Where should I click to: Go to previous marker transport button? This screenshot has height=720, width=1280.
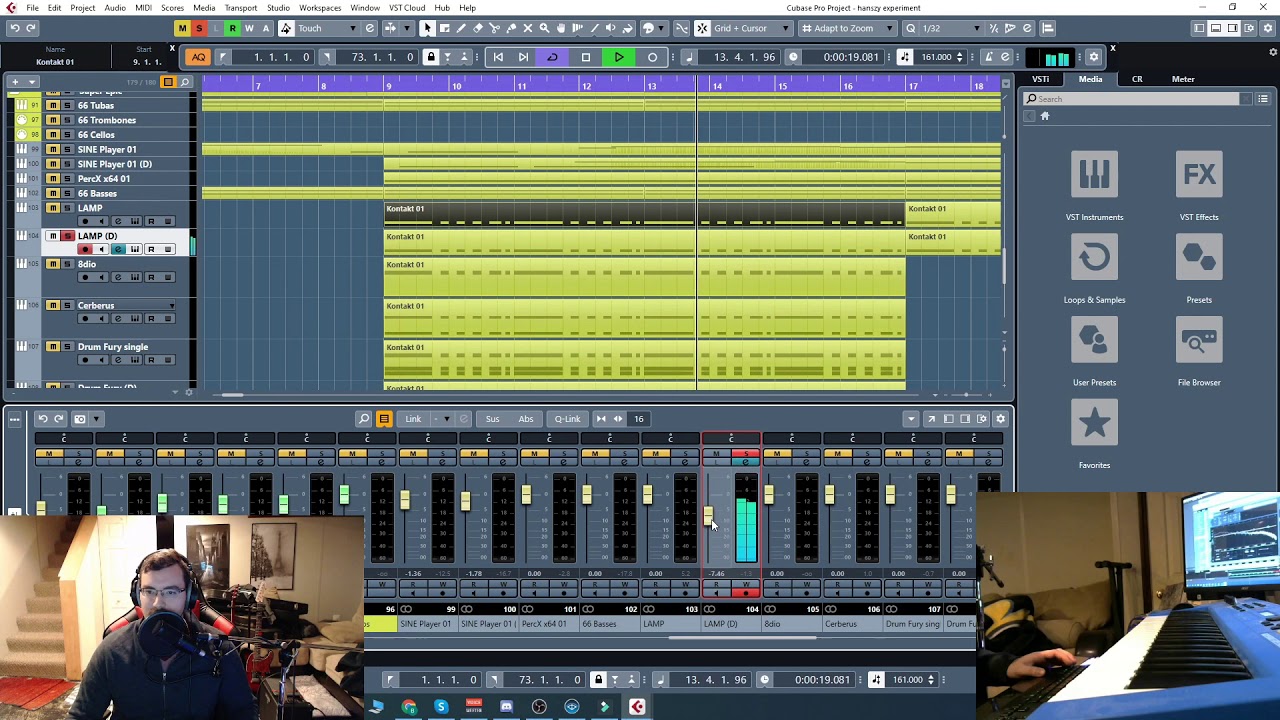point(498,57)
